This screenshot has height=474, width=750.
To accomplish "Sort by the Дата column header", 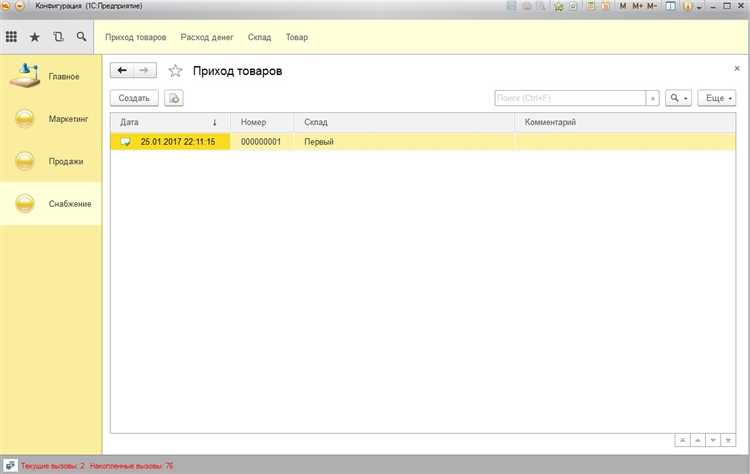I will [x=170, y=122].
